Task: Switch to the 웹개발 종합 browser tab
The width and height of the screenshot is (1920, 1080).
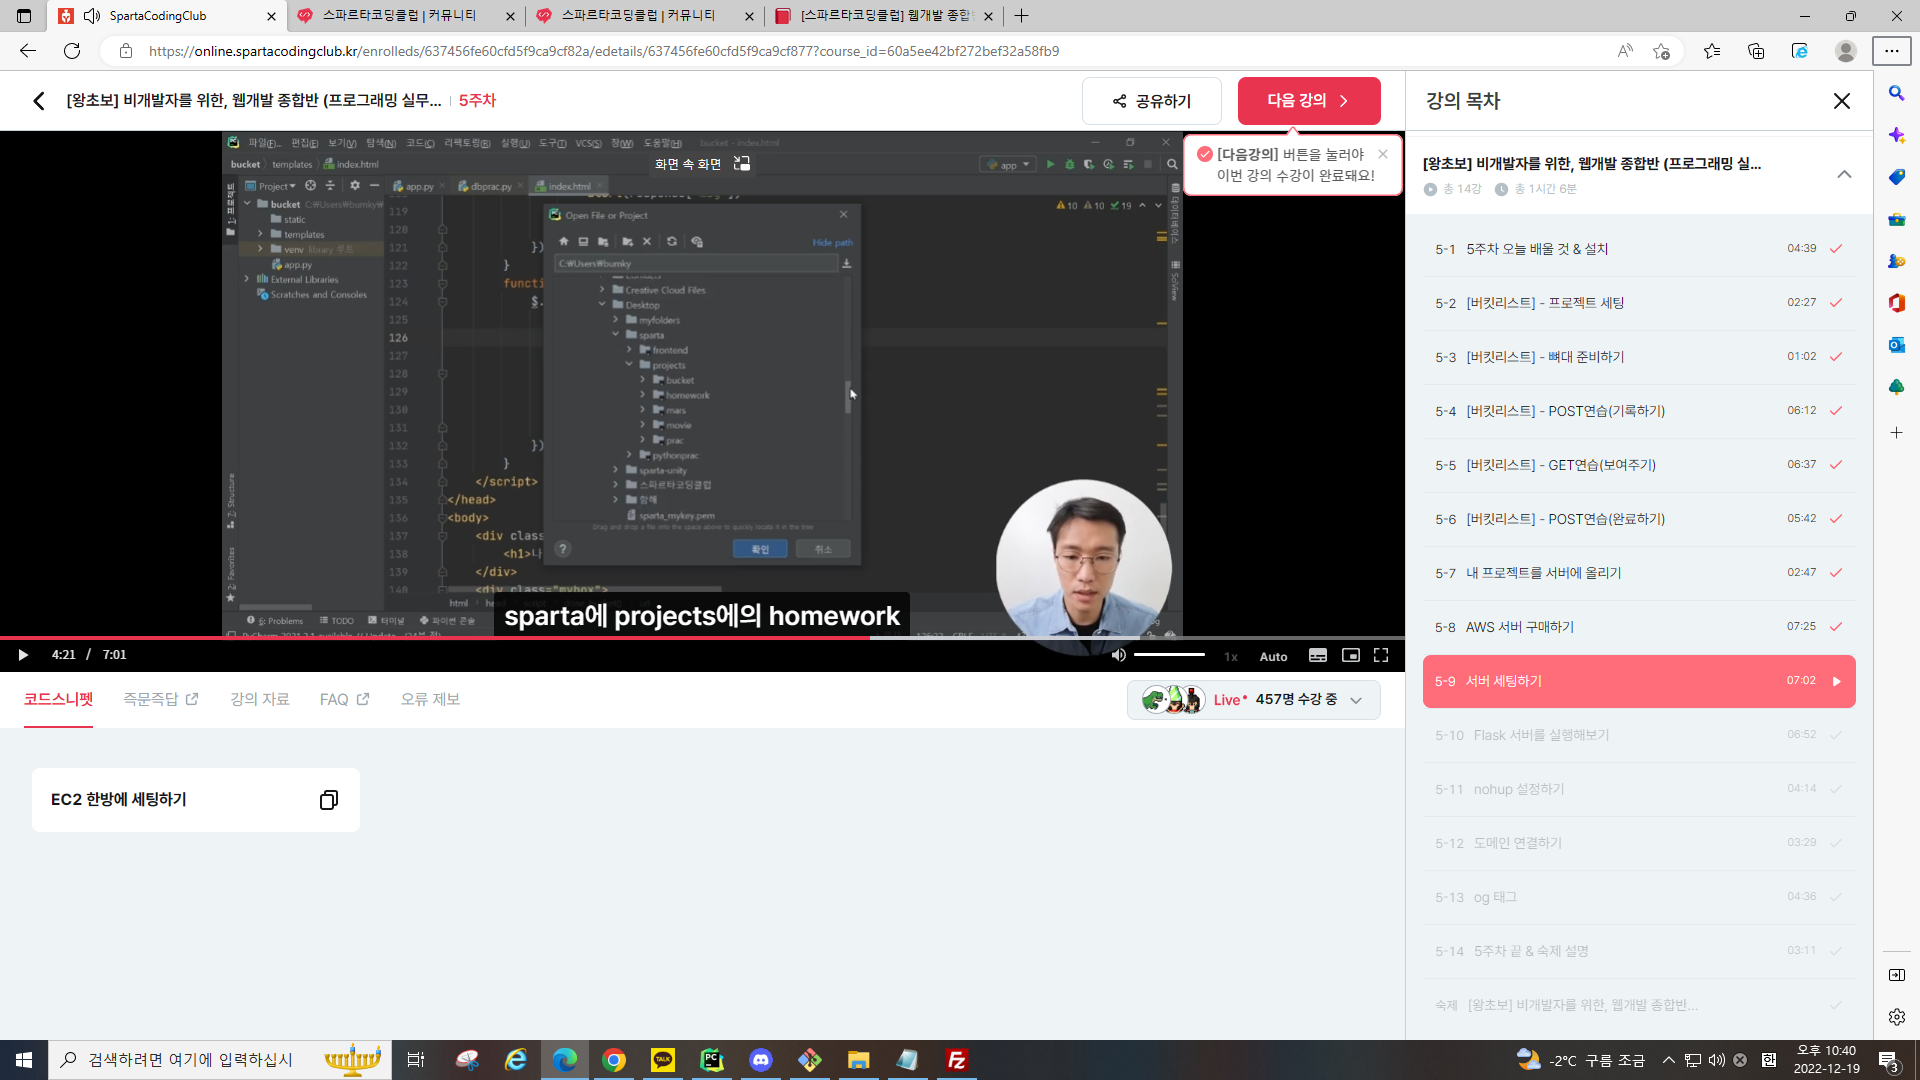Action: [884, 16]
